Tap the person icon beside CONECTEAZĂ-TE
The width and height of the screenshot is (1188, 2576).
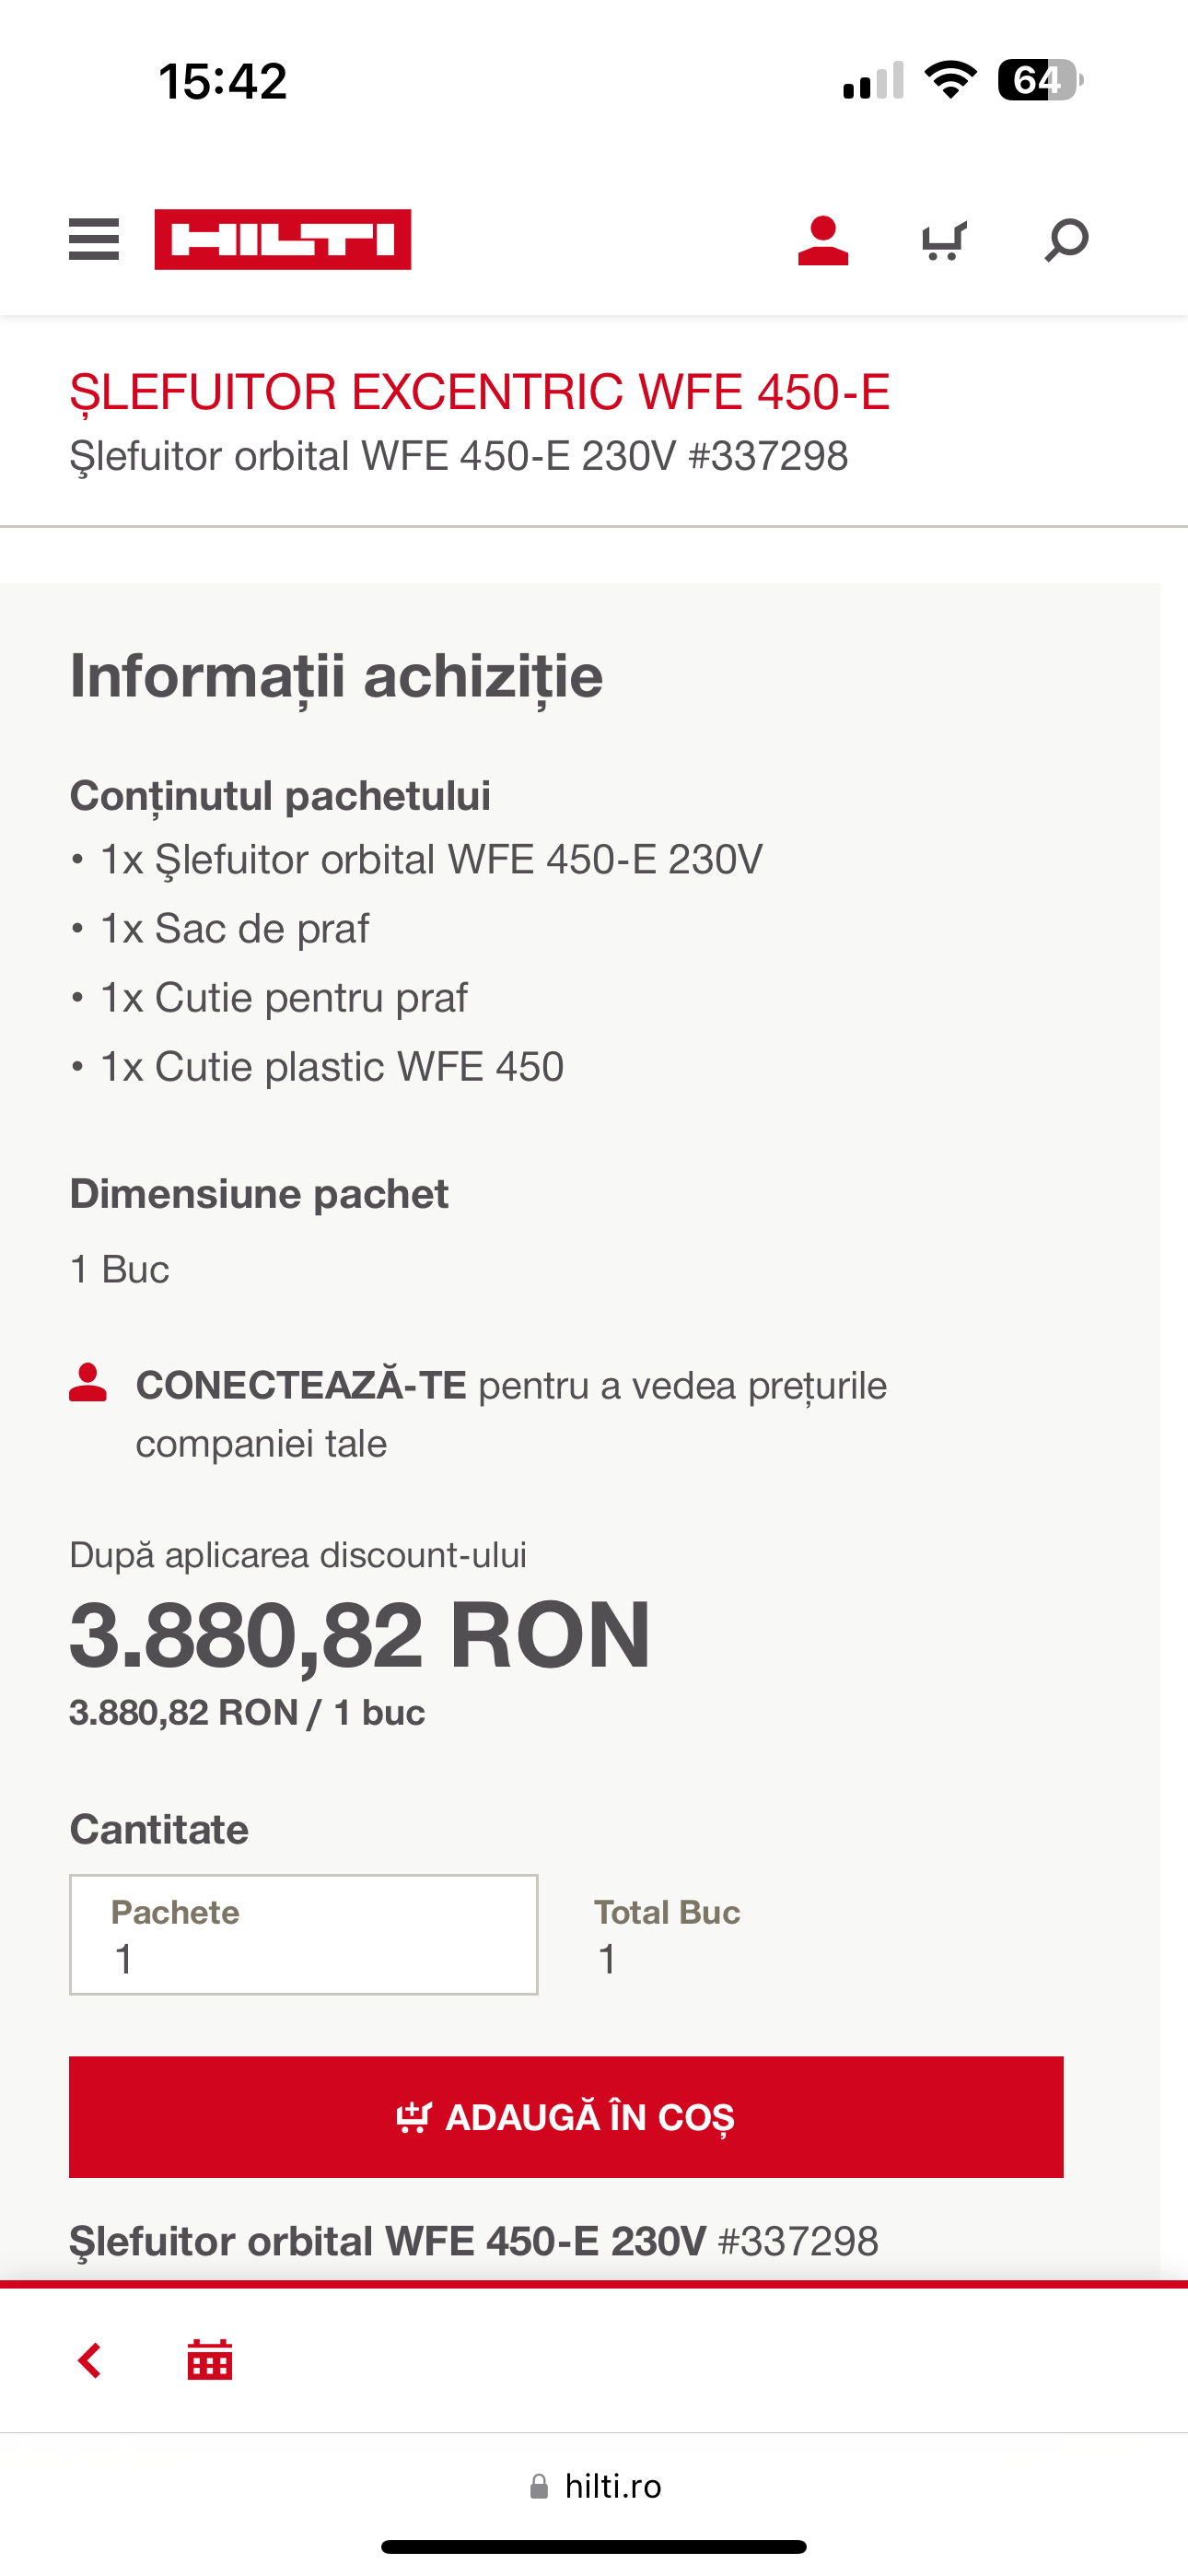(88, 1384)
